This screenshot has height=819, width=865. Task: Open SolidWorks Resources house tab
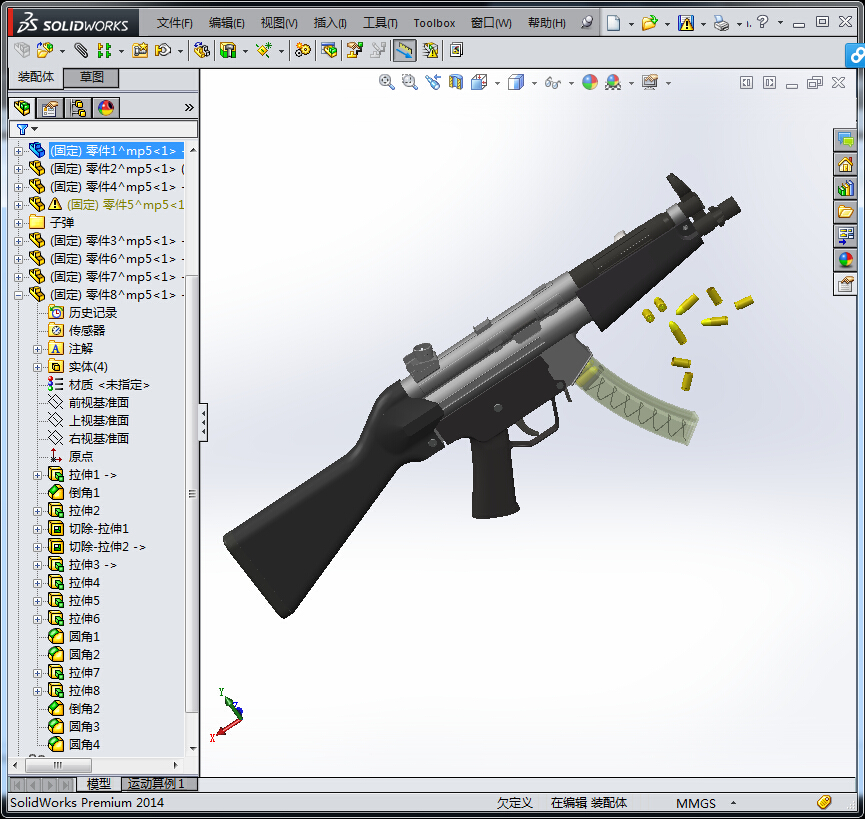[x=845, y=164]
